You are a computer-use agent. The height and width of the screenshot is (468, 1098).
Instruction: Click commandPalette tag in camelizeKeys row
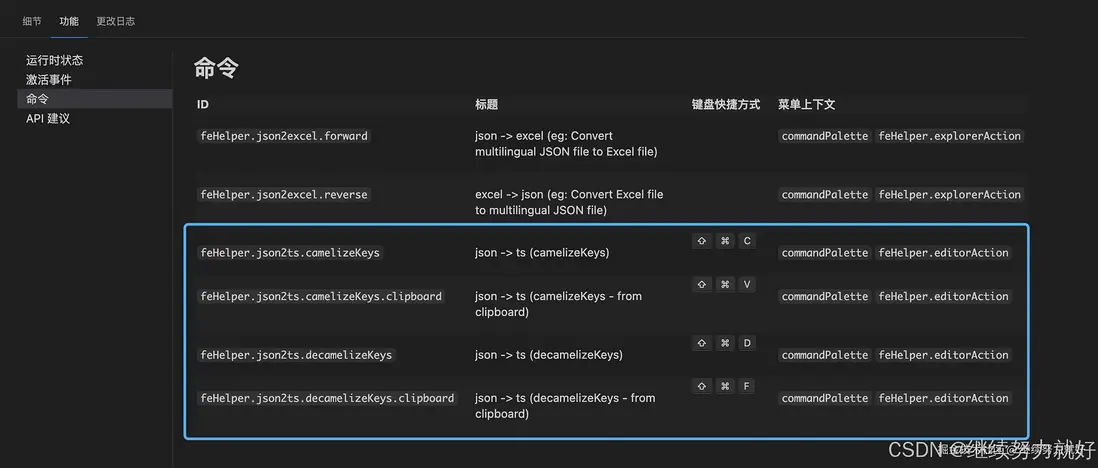coord(824,252)
